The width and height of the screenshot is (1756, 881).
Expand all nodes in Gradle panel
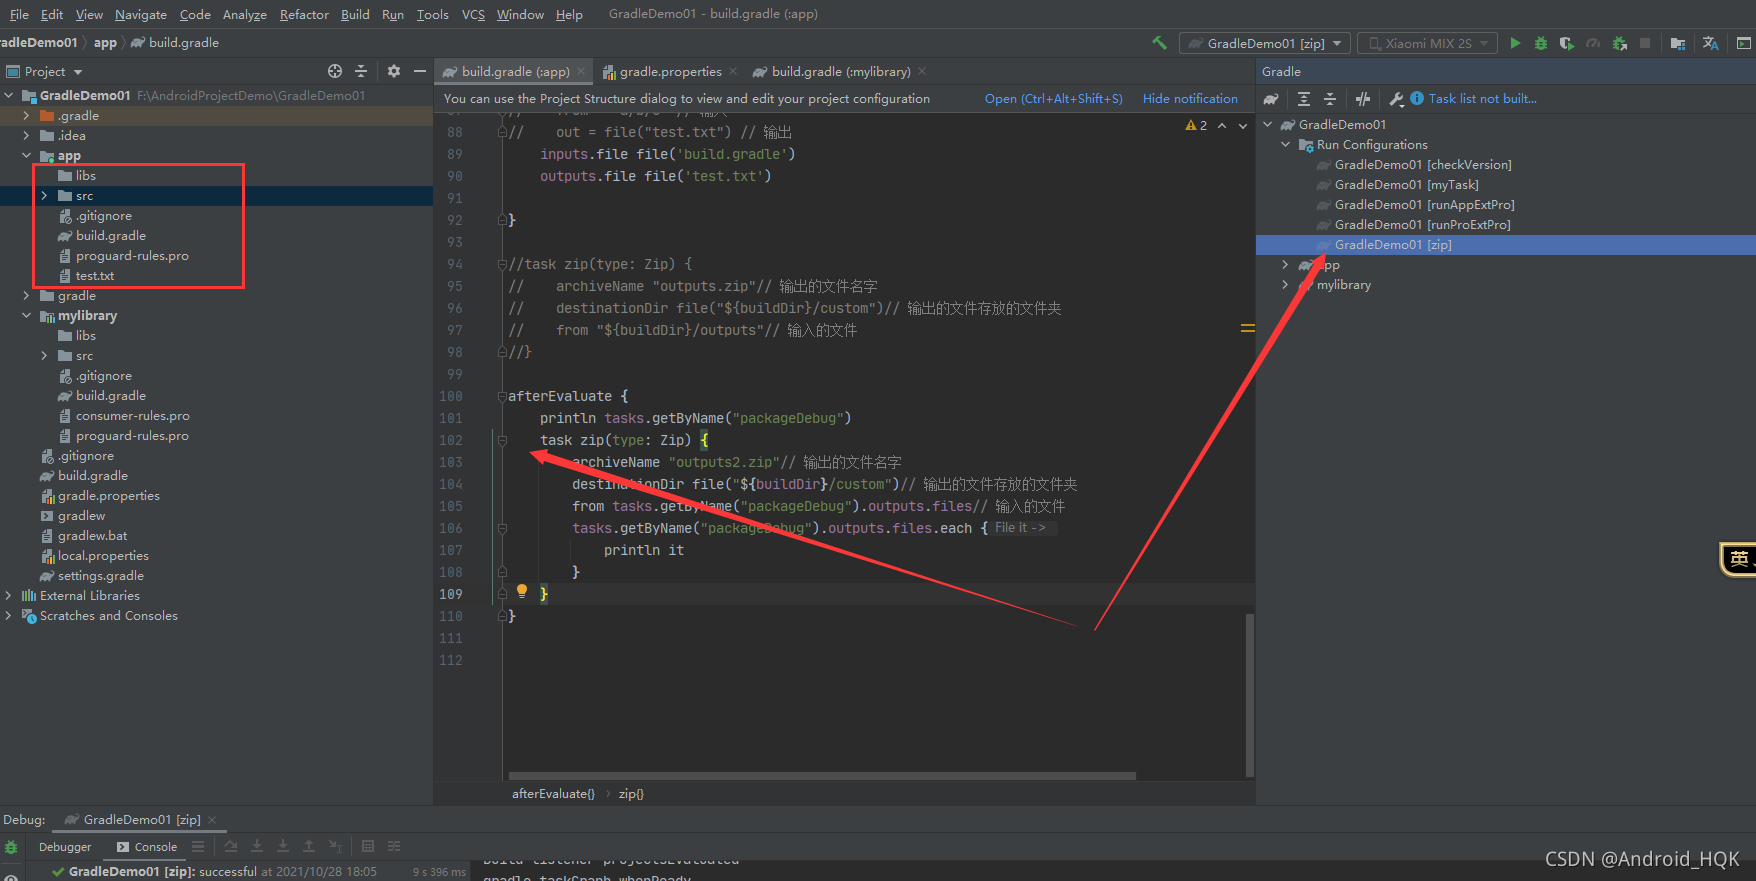1304,99
